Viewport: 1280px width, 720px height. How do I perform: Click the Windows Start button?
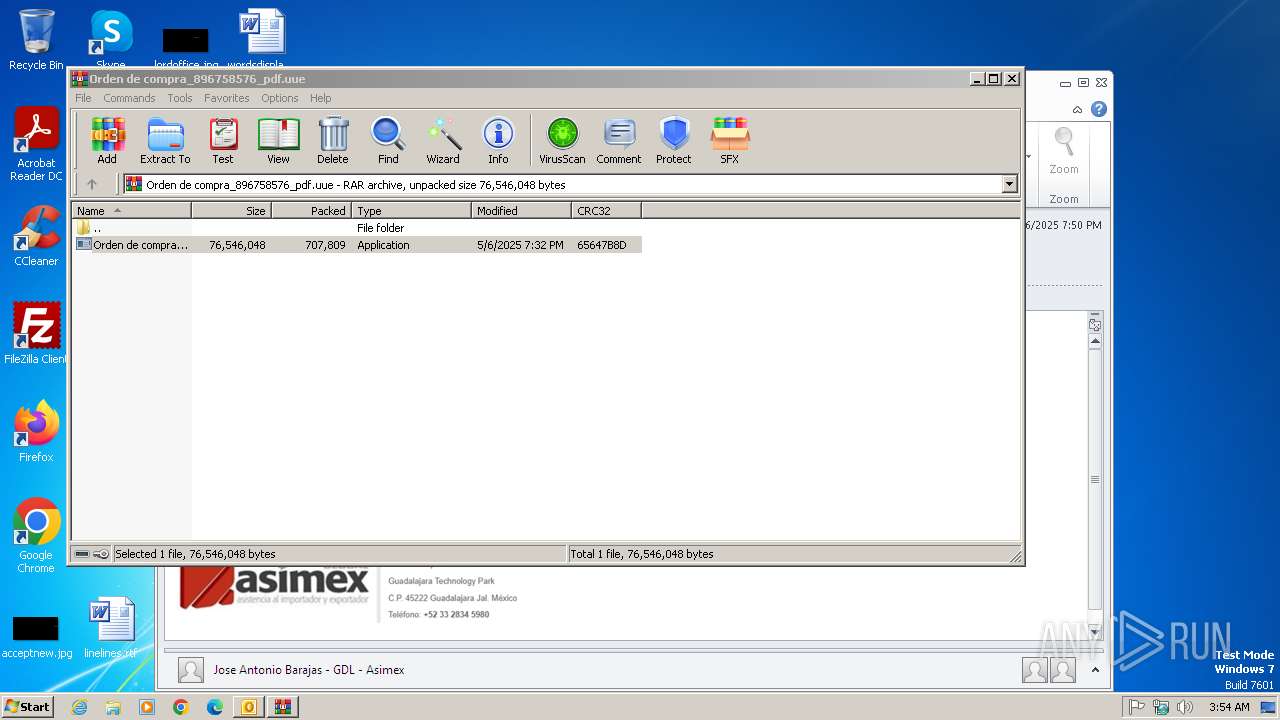tap(28, 707)
